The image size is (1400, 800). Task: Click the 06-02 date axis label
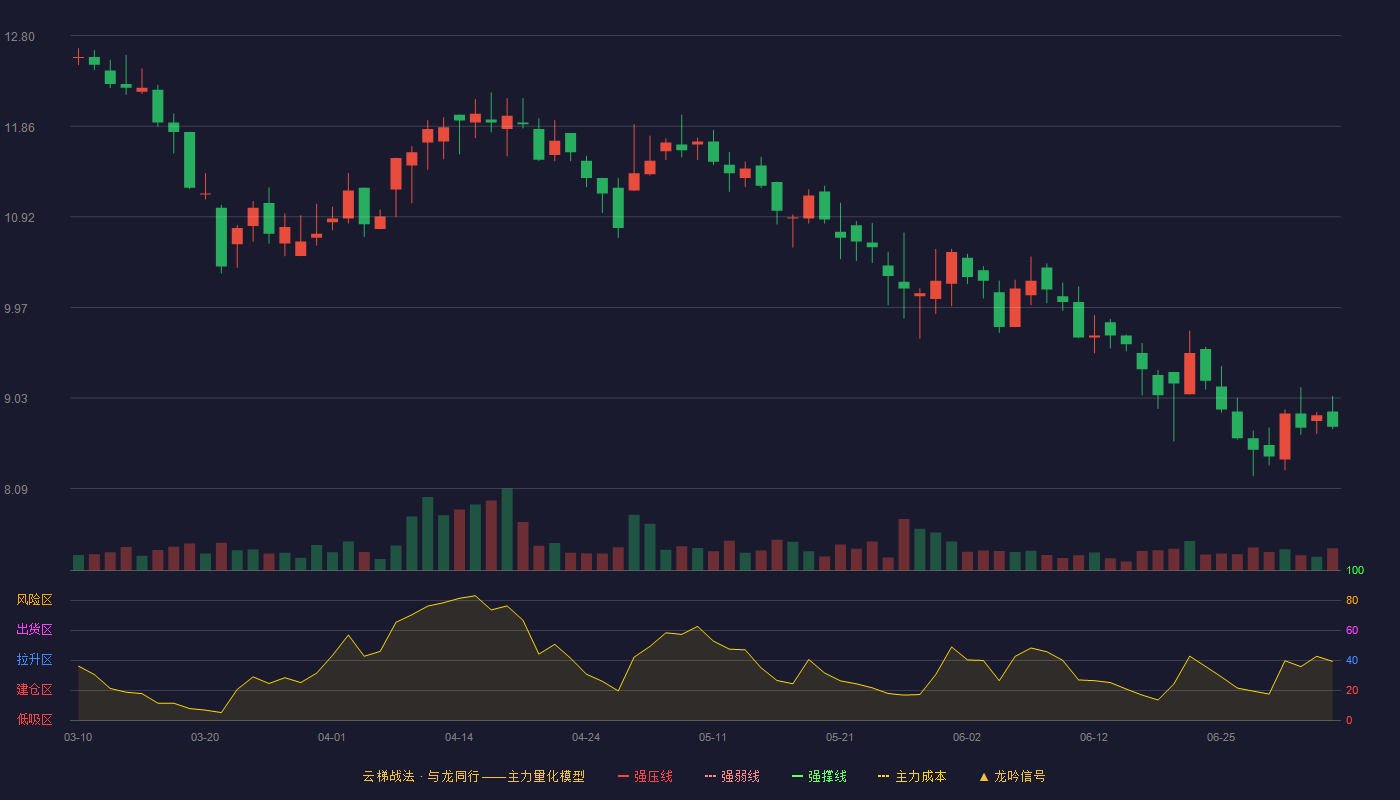967,737
